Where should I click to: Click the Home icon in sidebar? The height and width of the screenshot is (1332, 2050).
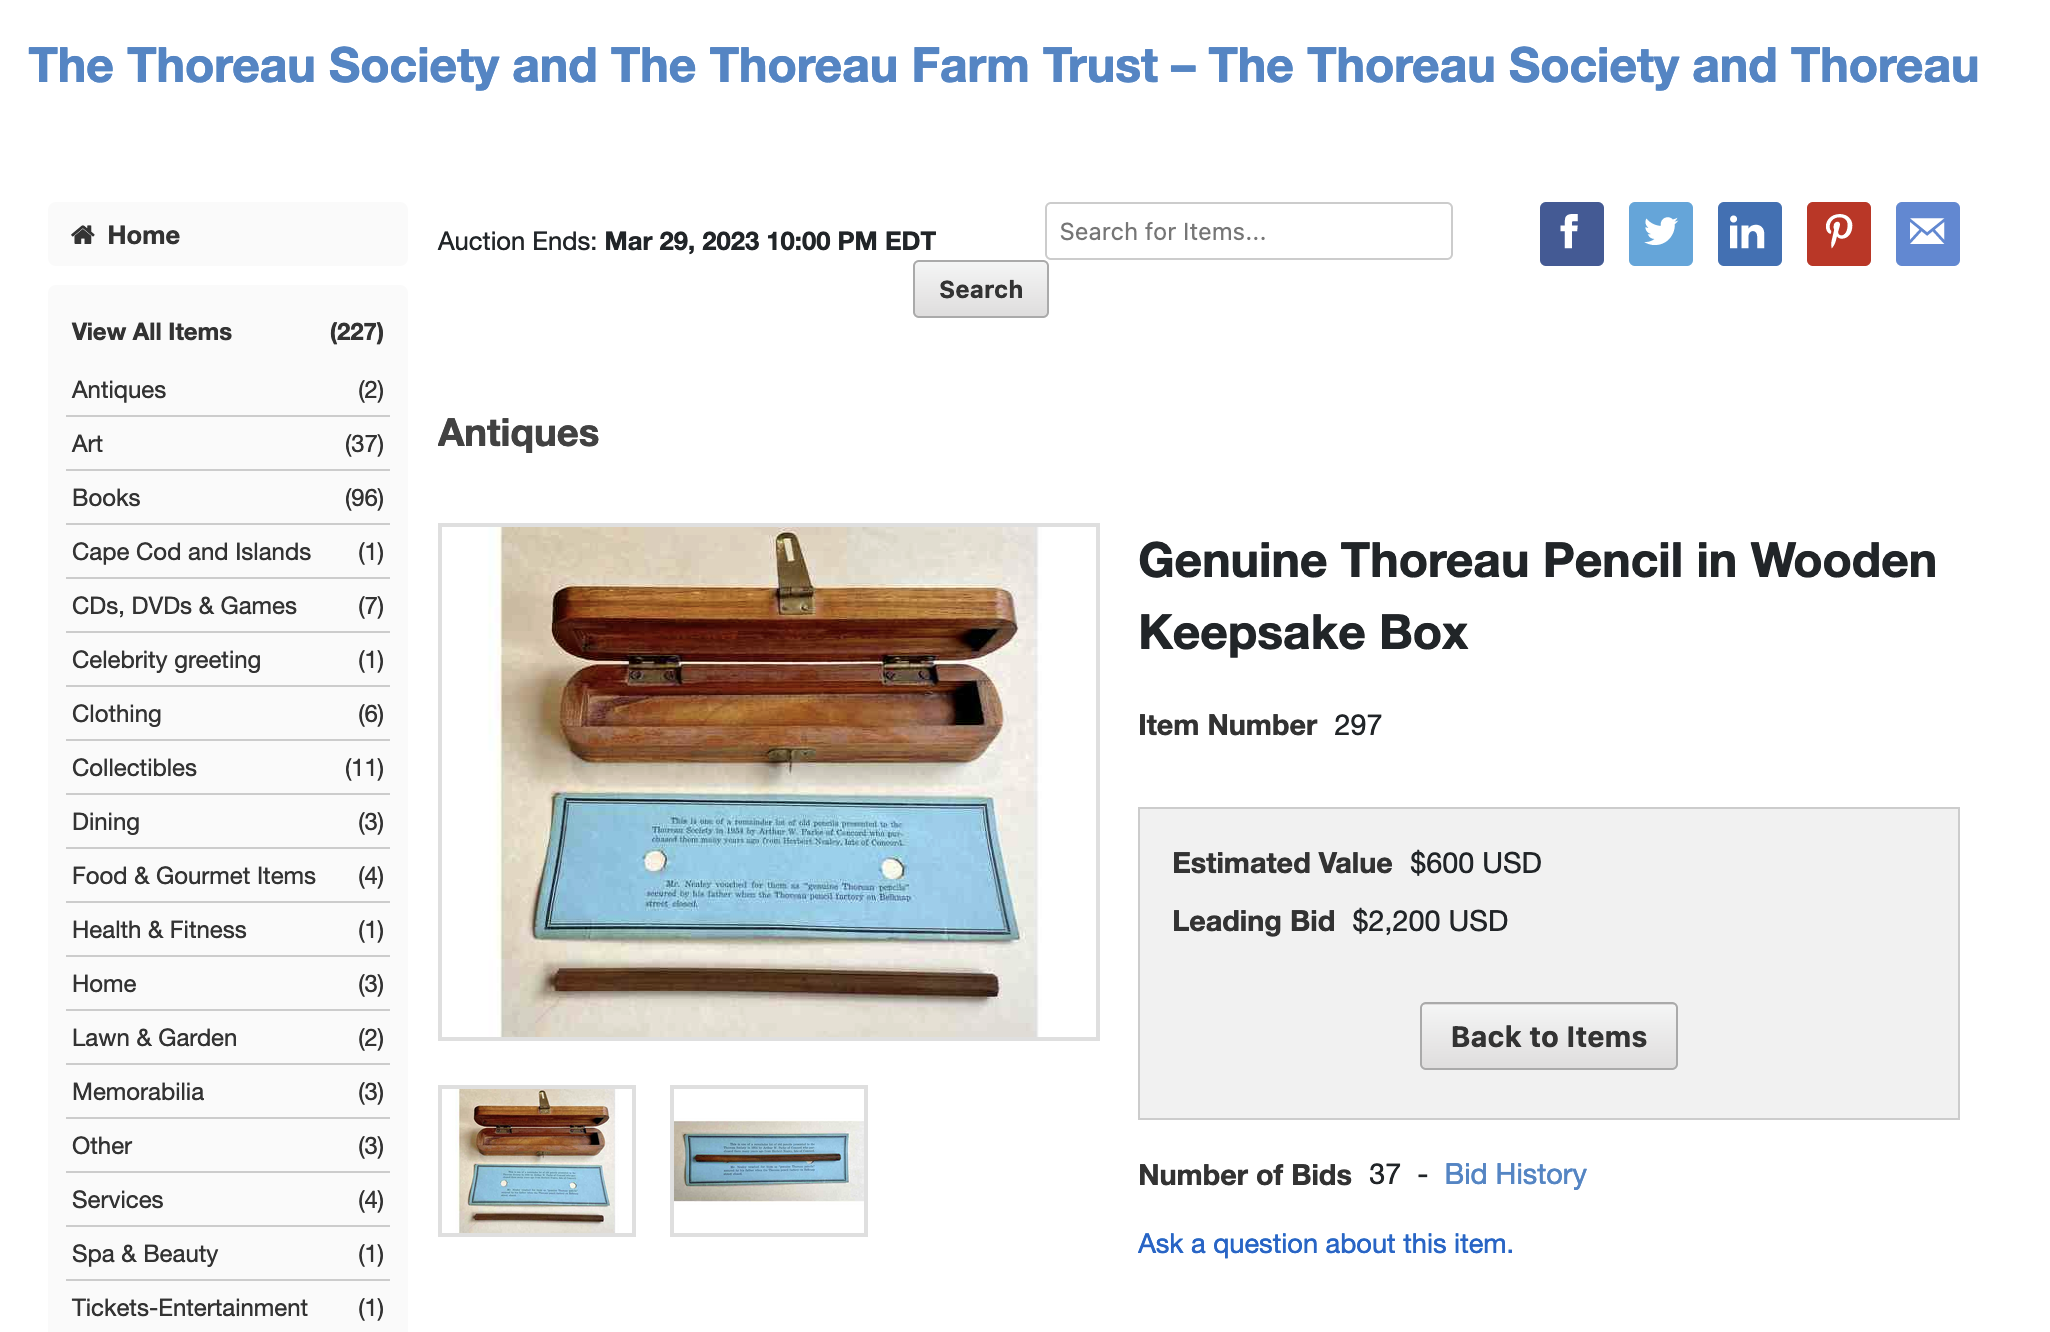click(x=83, y=235)
